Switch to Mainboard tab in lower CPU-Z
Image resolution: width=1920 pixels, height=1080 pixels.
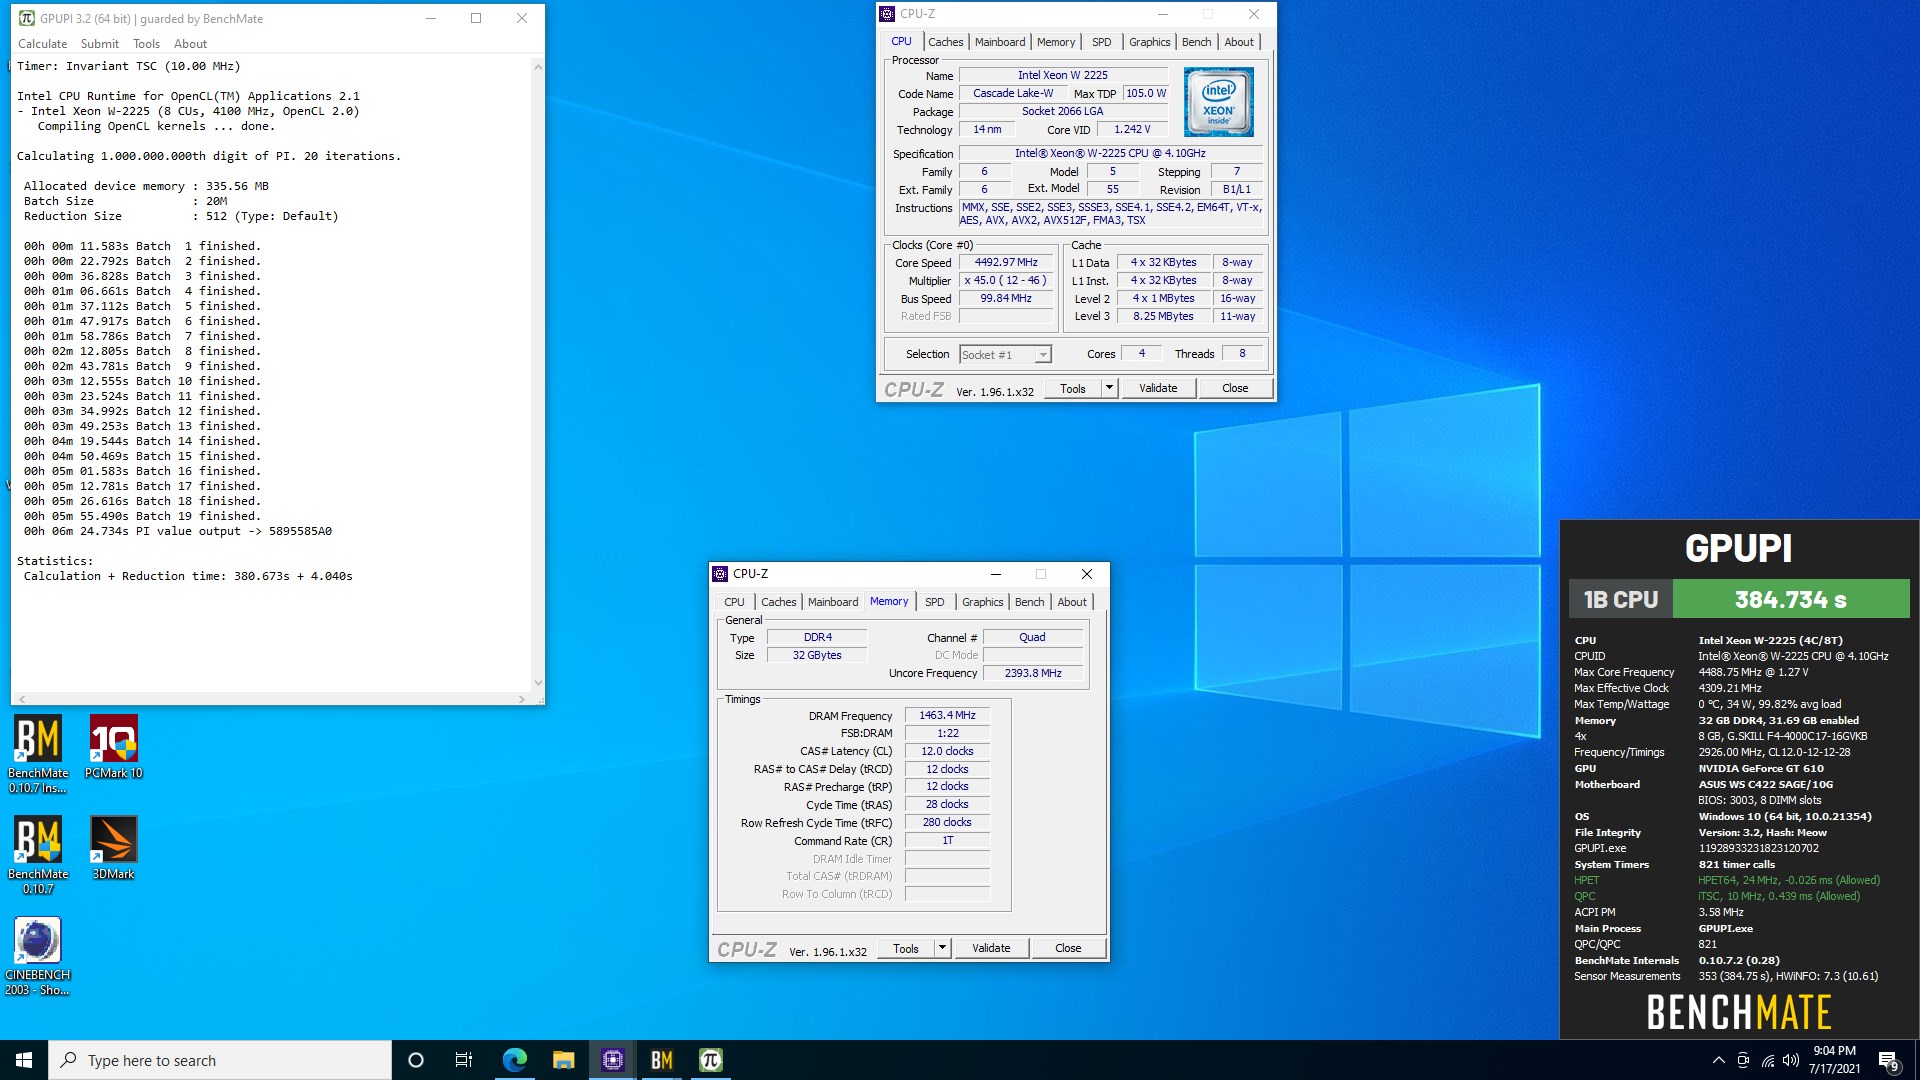point(833,602)
